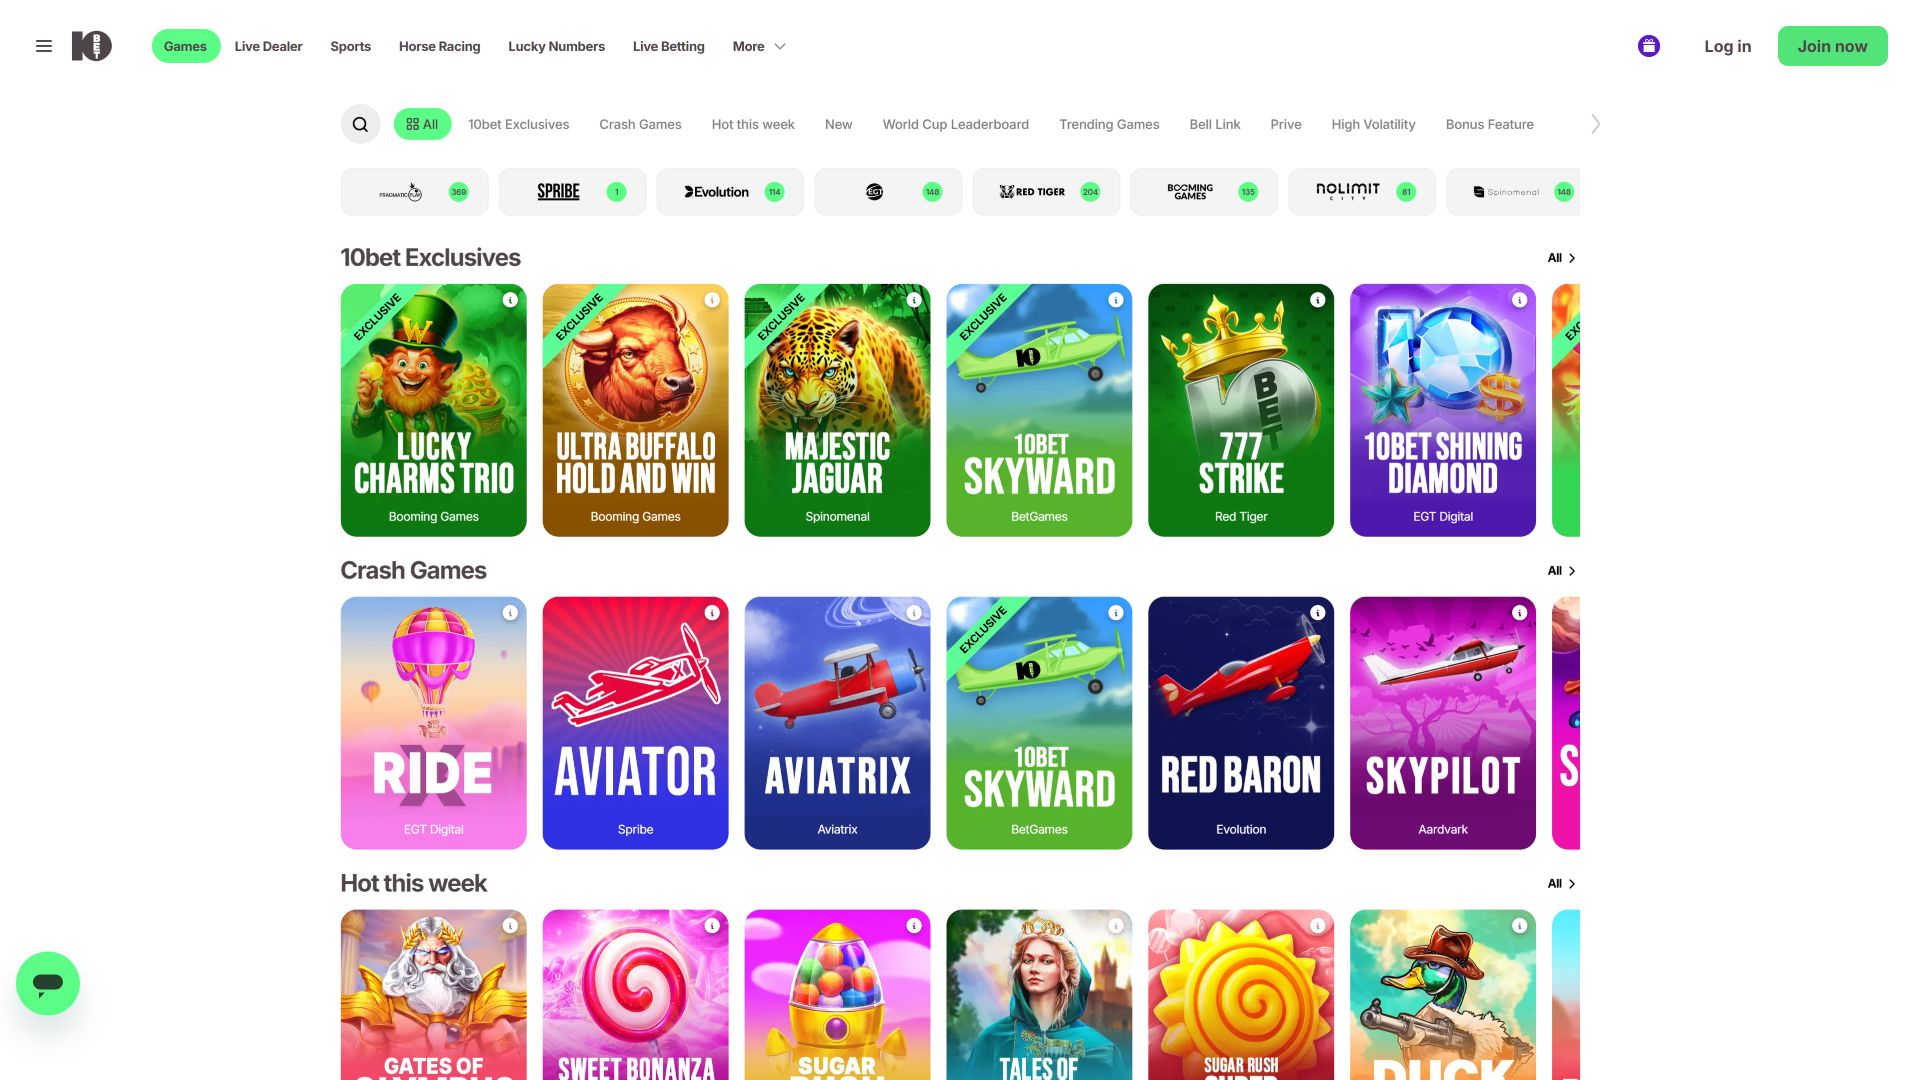Open World Cup Leaderboard category
Viewport: 1920px width, 1080px height.
(955, 124)
